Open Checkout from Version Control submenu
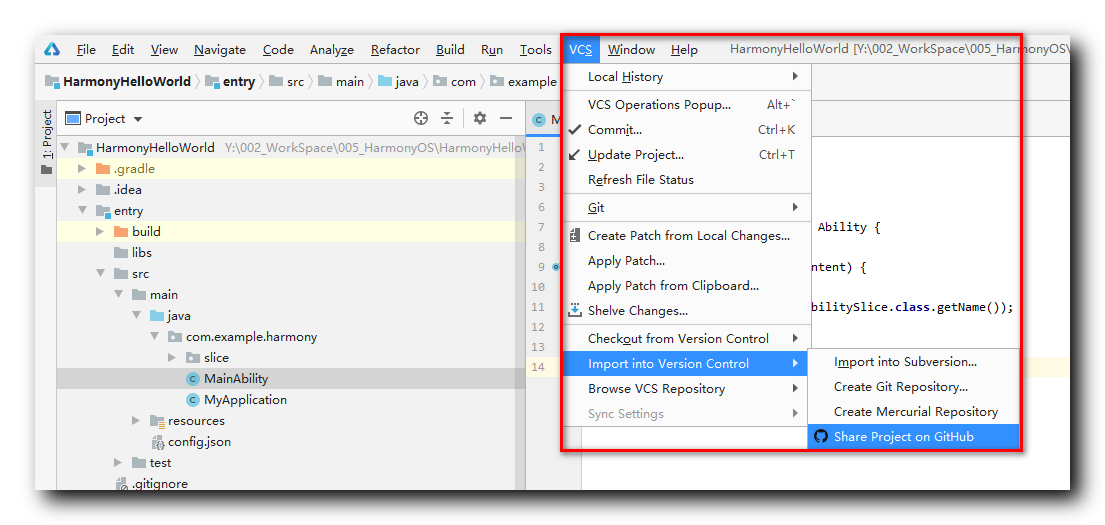Viewport: 1105px width, 525px height. click(687, 338)
